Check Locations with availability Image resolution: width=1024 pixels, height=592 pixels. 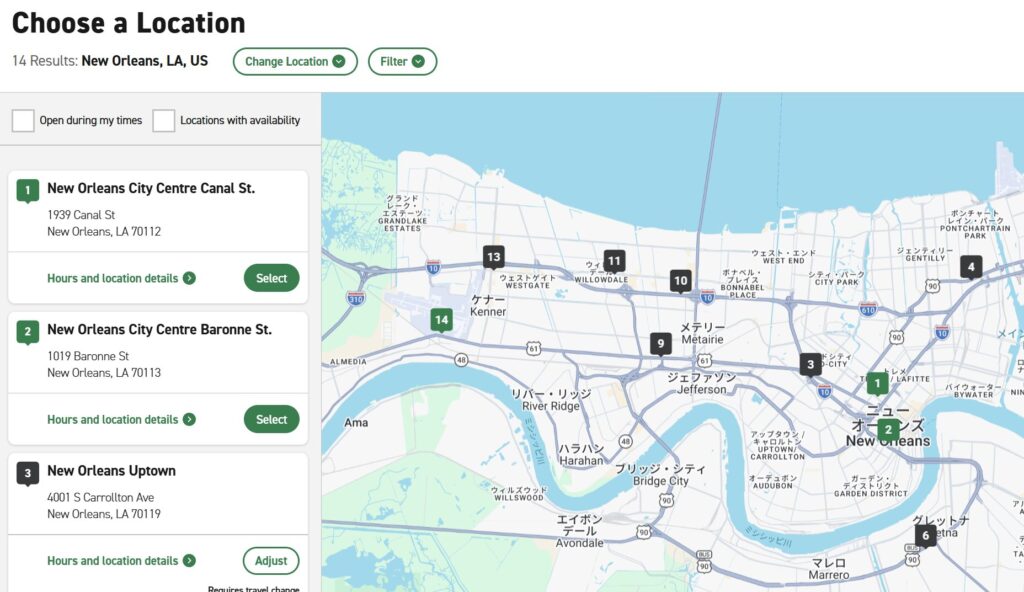point(164,120)
